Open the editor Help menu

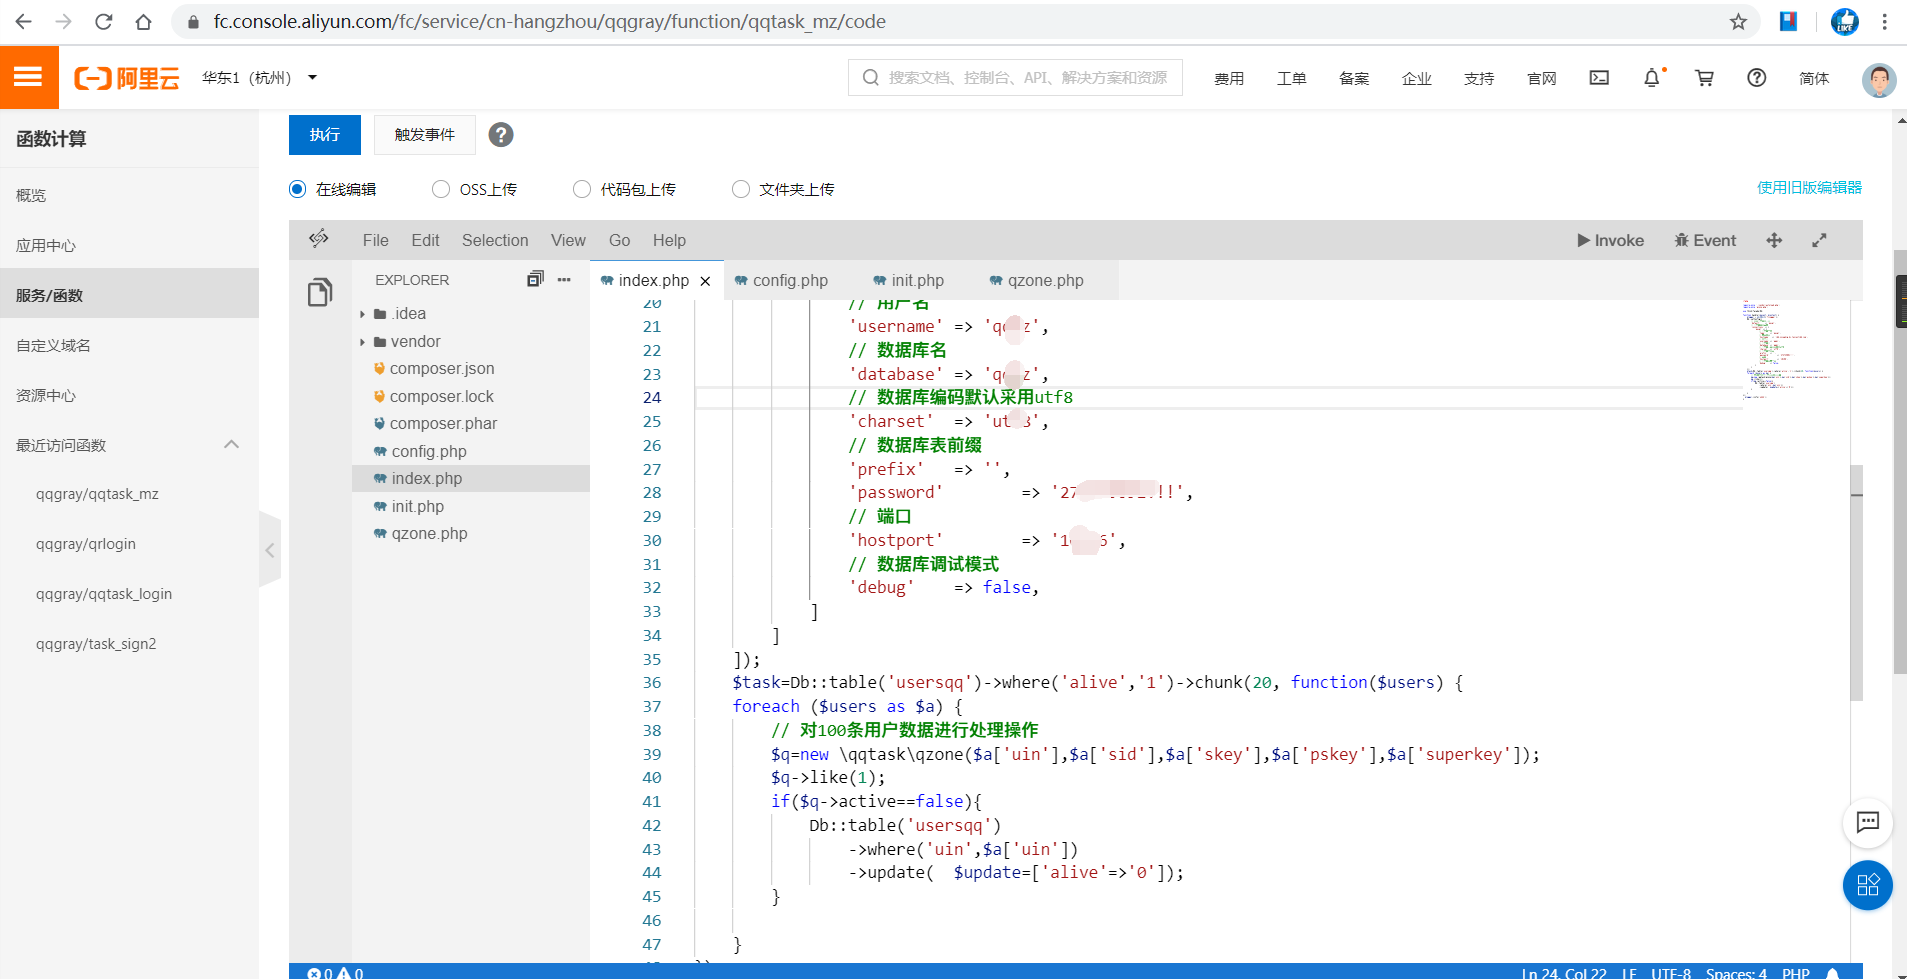click(669, 240)
